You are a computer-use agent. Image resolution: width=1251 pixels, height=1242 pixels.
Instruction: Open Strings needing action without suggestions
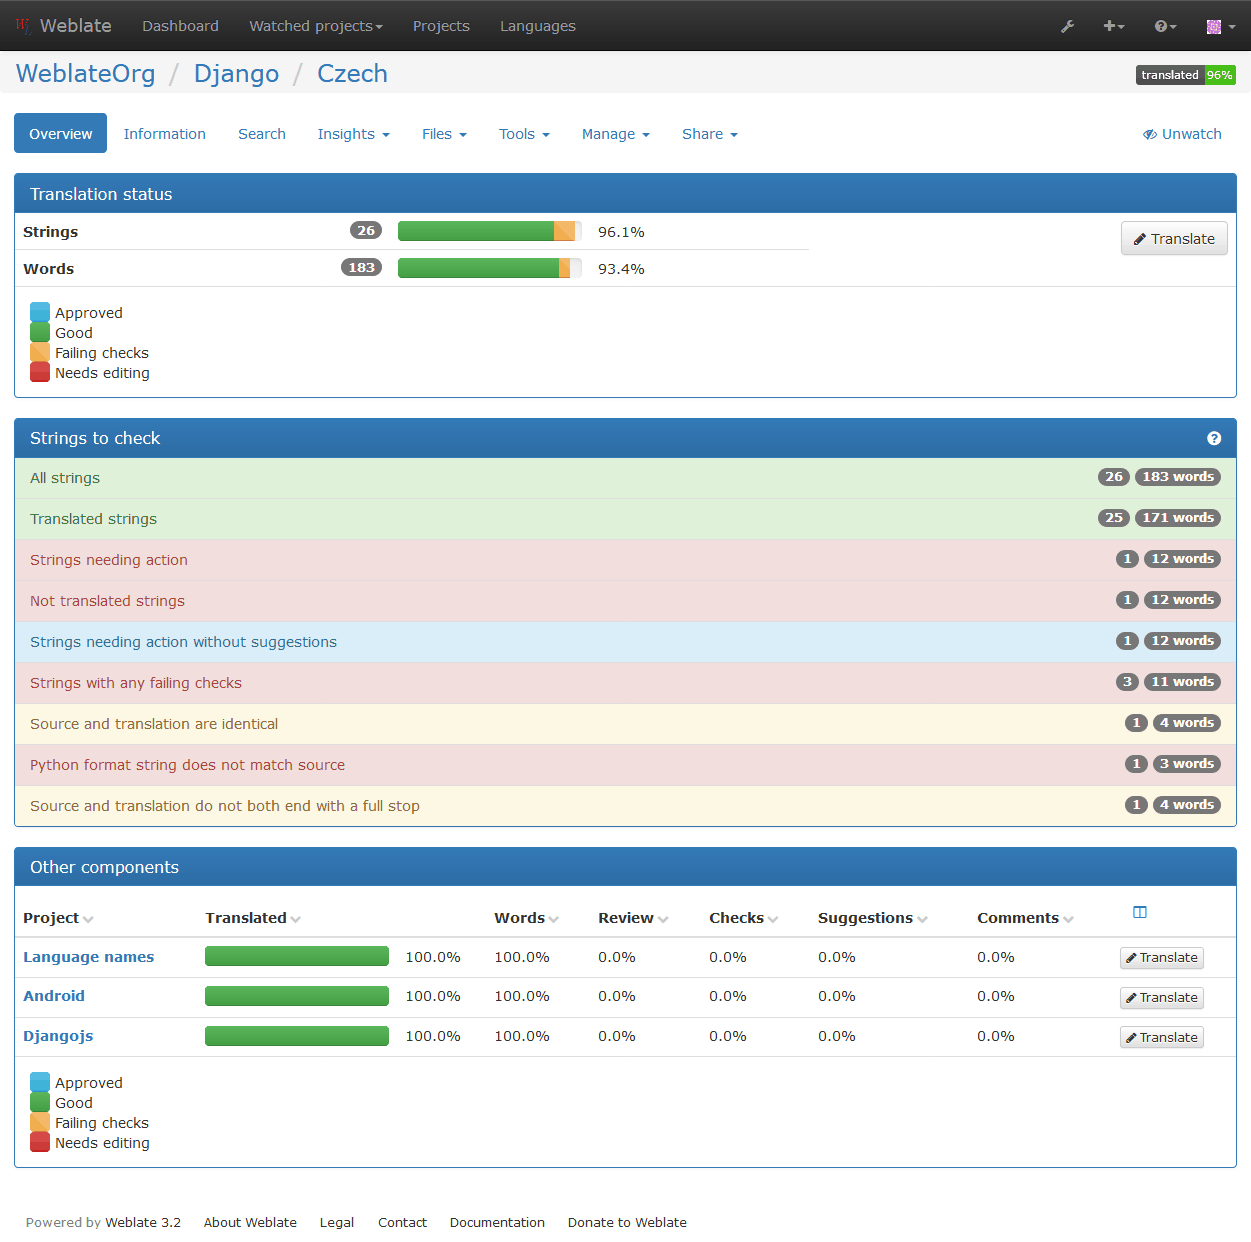point(625,642)
